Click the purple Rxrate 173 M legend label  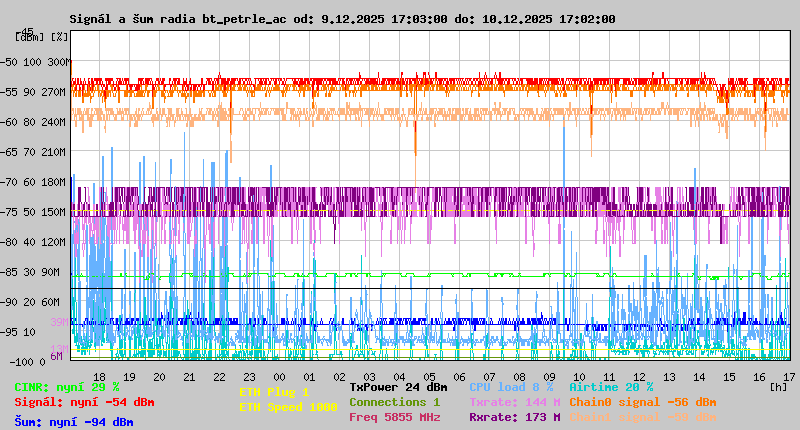514,417
